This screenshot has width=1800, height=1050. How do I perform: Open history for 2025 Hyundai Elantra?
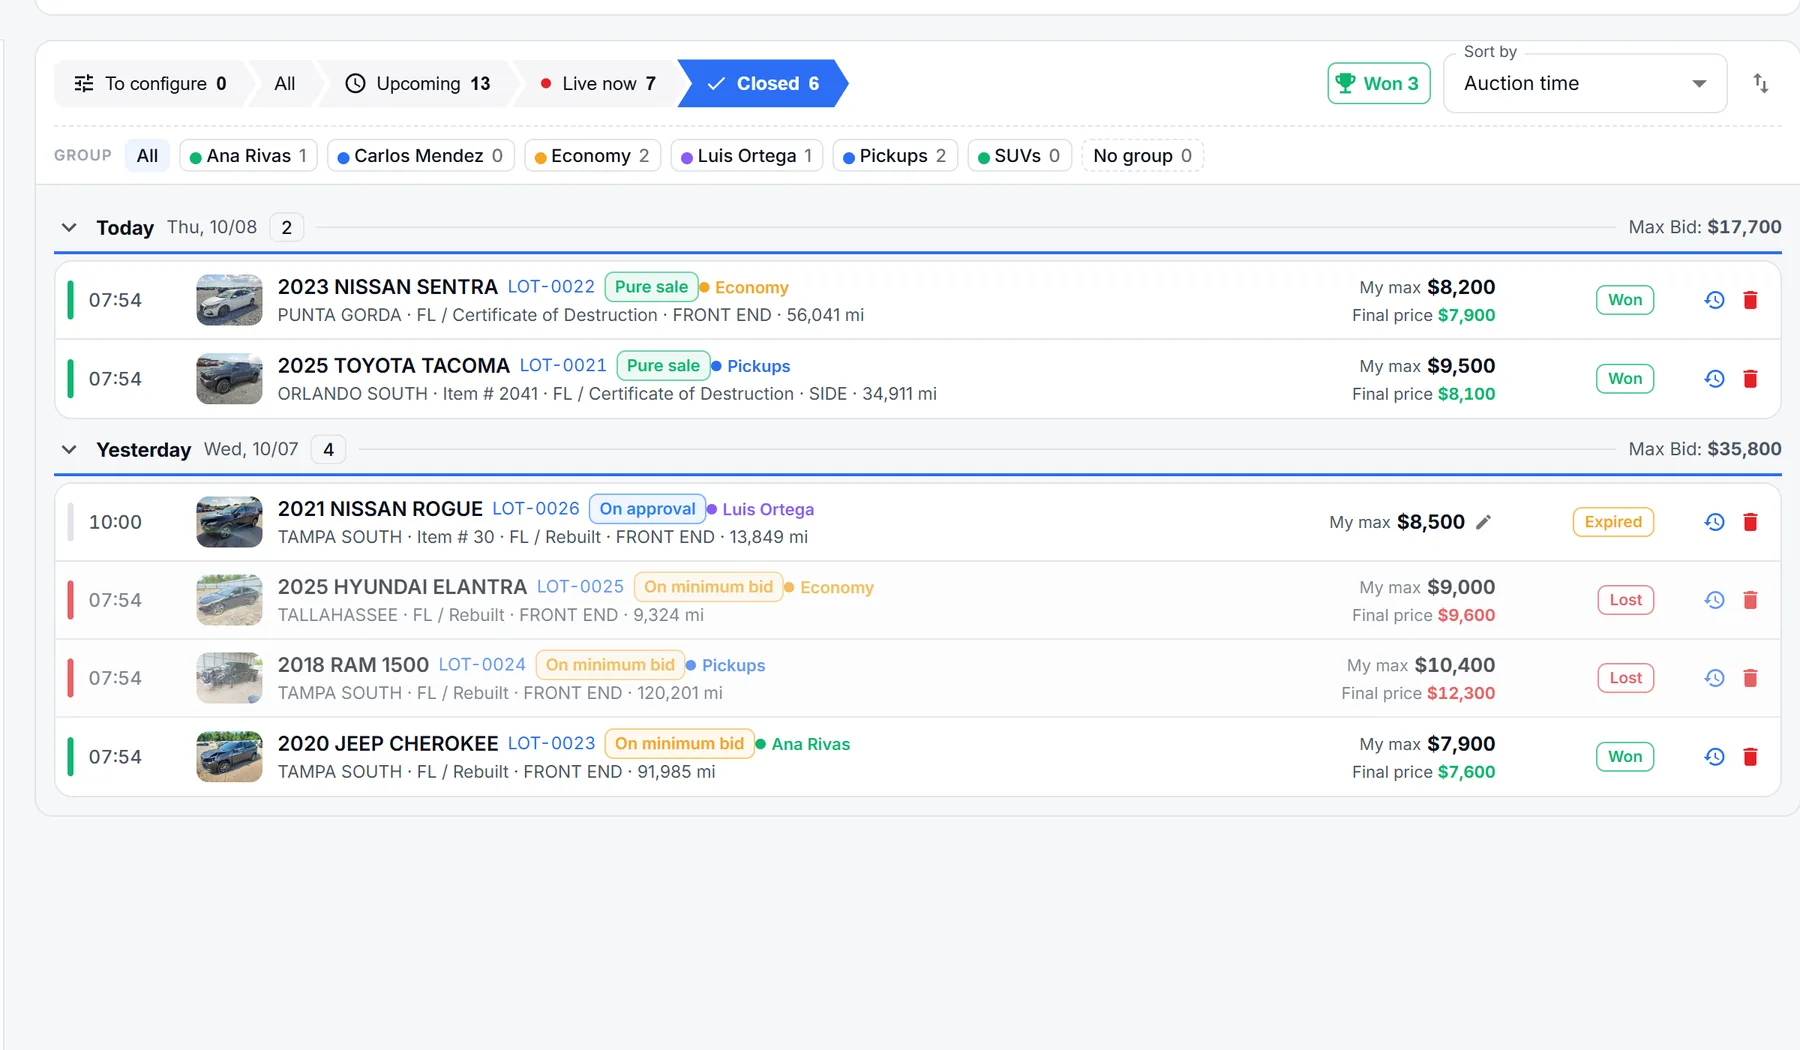(1714, 600)
